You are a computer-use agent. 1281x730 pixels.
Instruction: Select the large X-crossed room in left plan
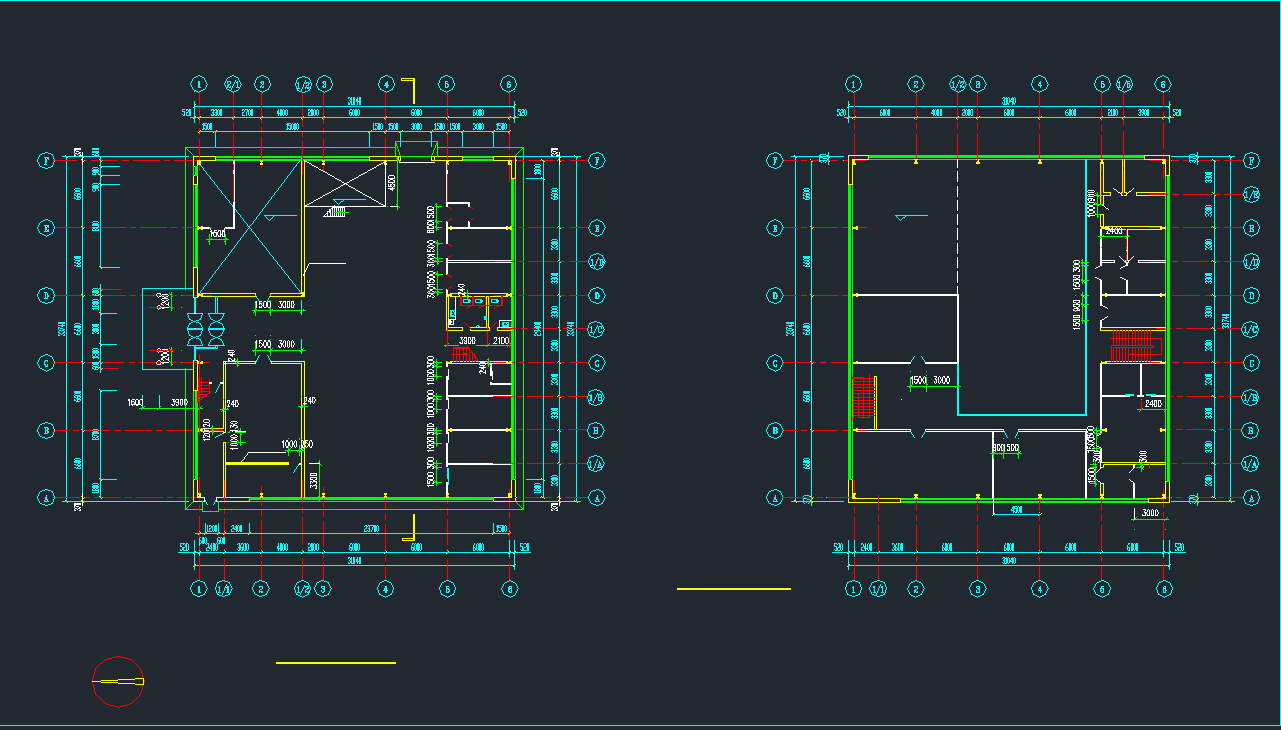tap(250, 227)
